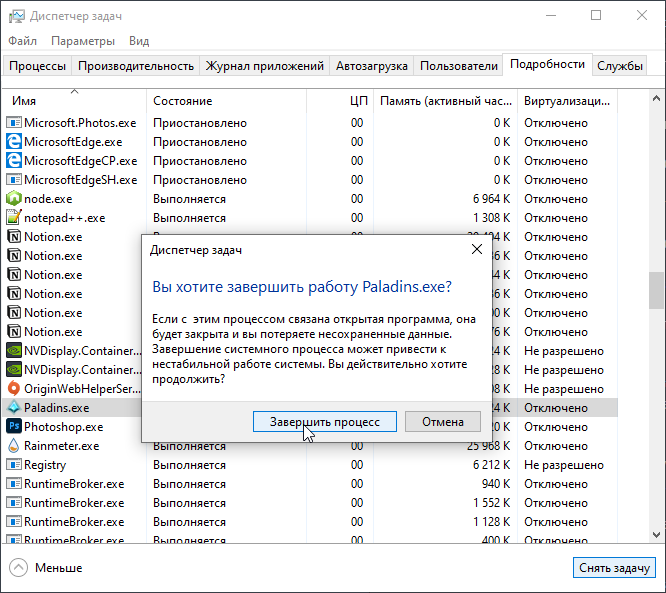Screen dimensions: 666x593
Task: Sort by the Состояние column header
Action: [226, 101]
